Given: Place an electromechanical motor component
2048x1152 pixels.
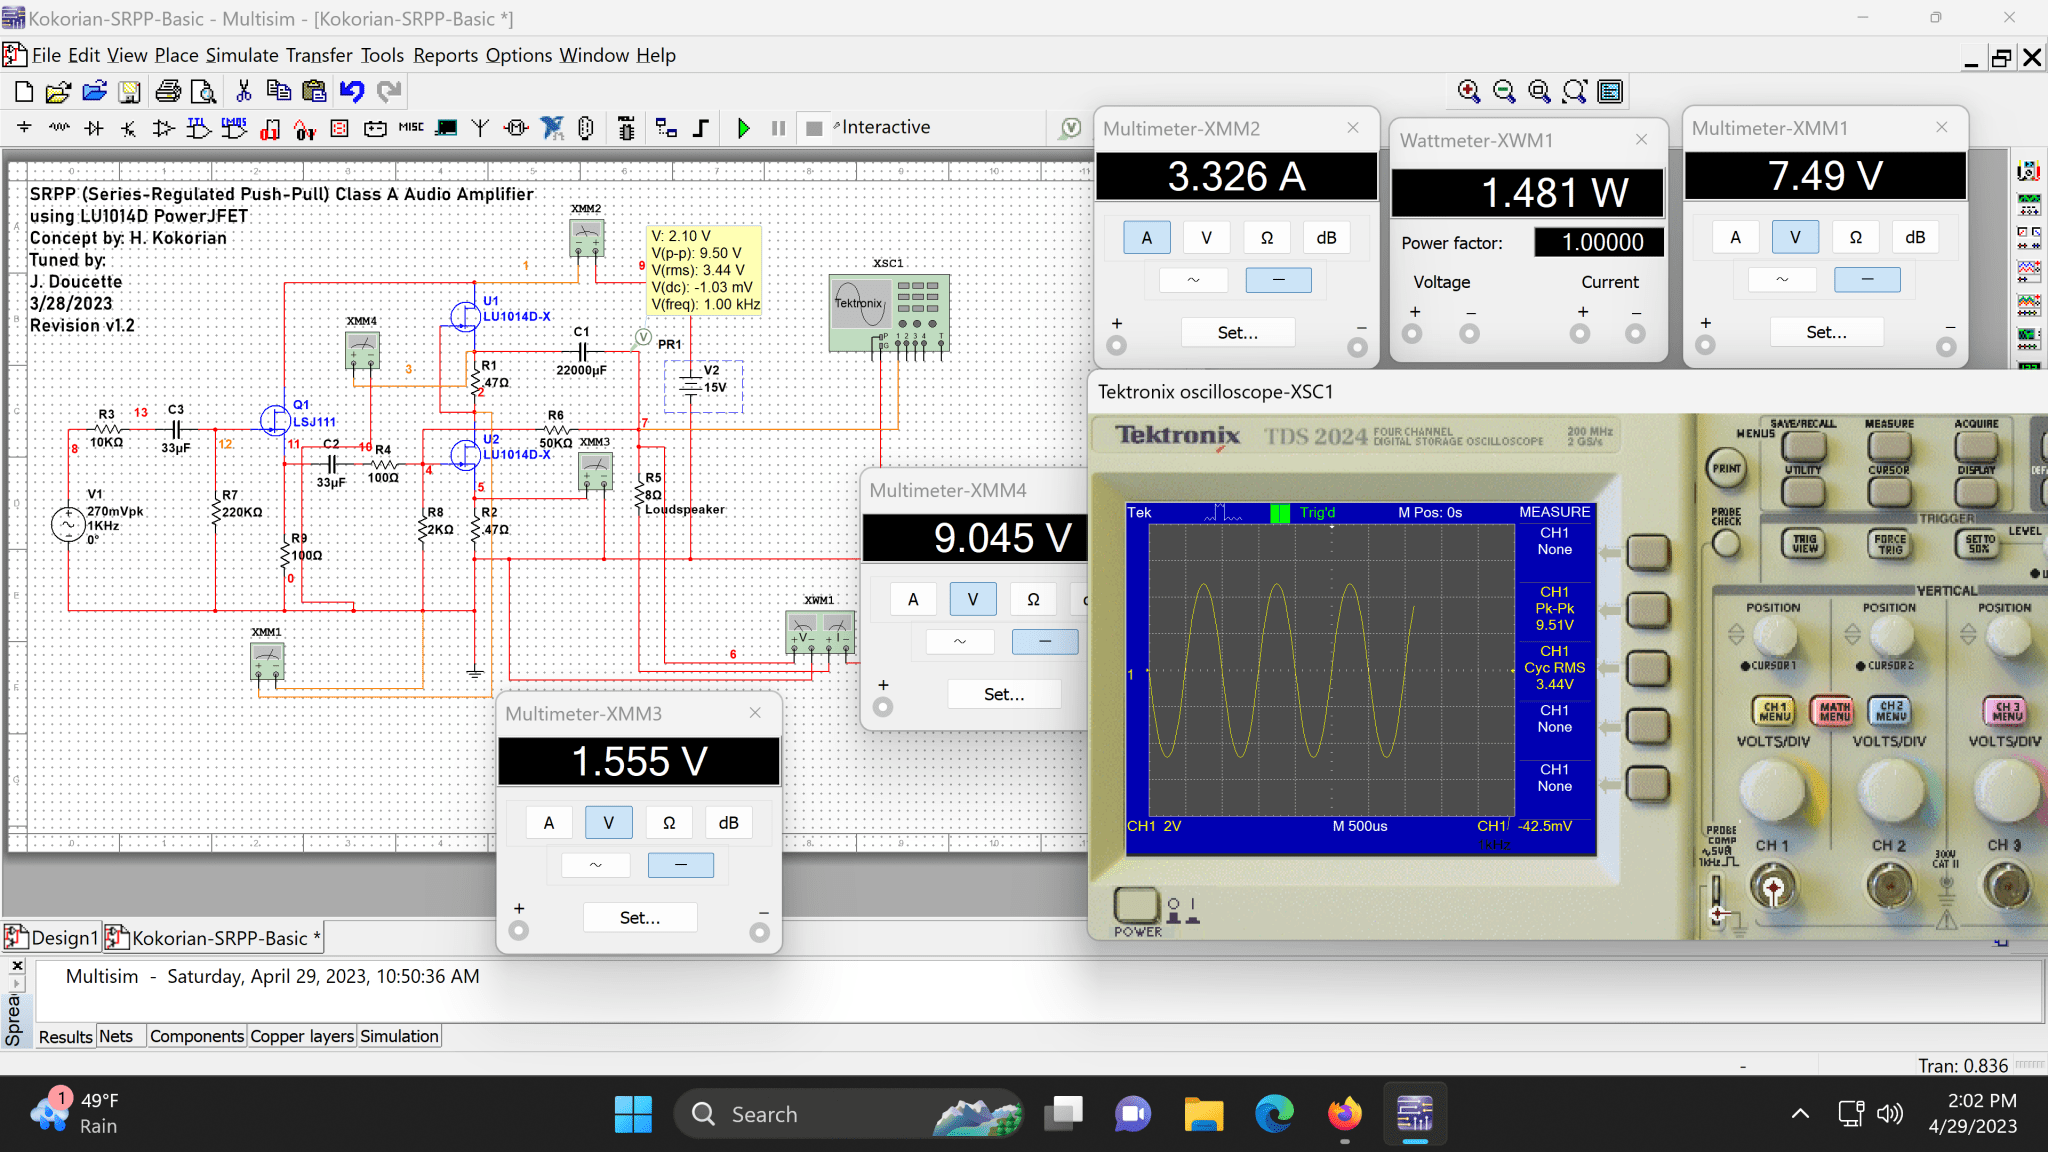Looking at the screenshot, I should (x=516, y=128).
